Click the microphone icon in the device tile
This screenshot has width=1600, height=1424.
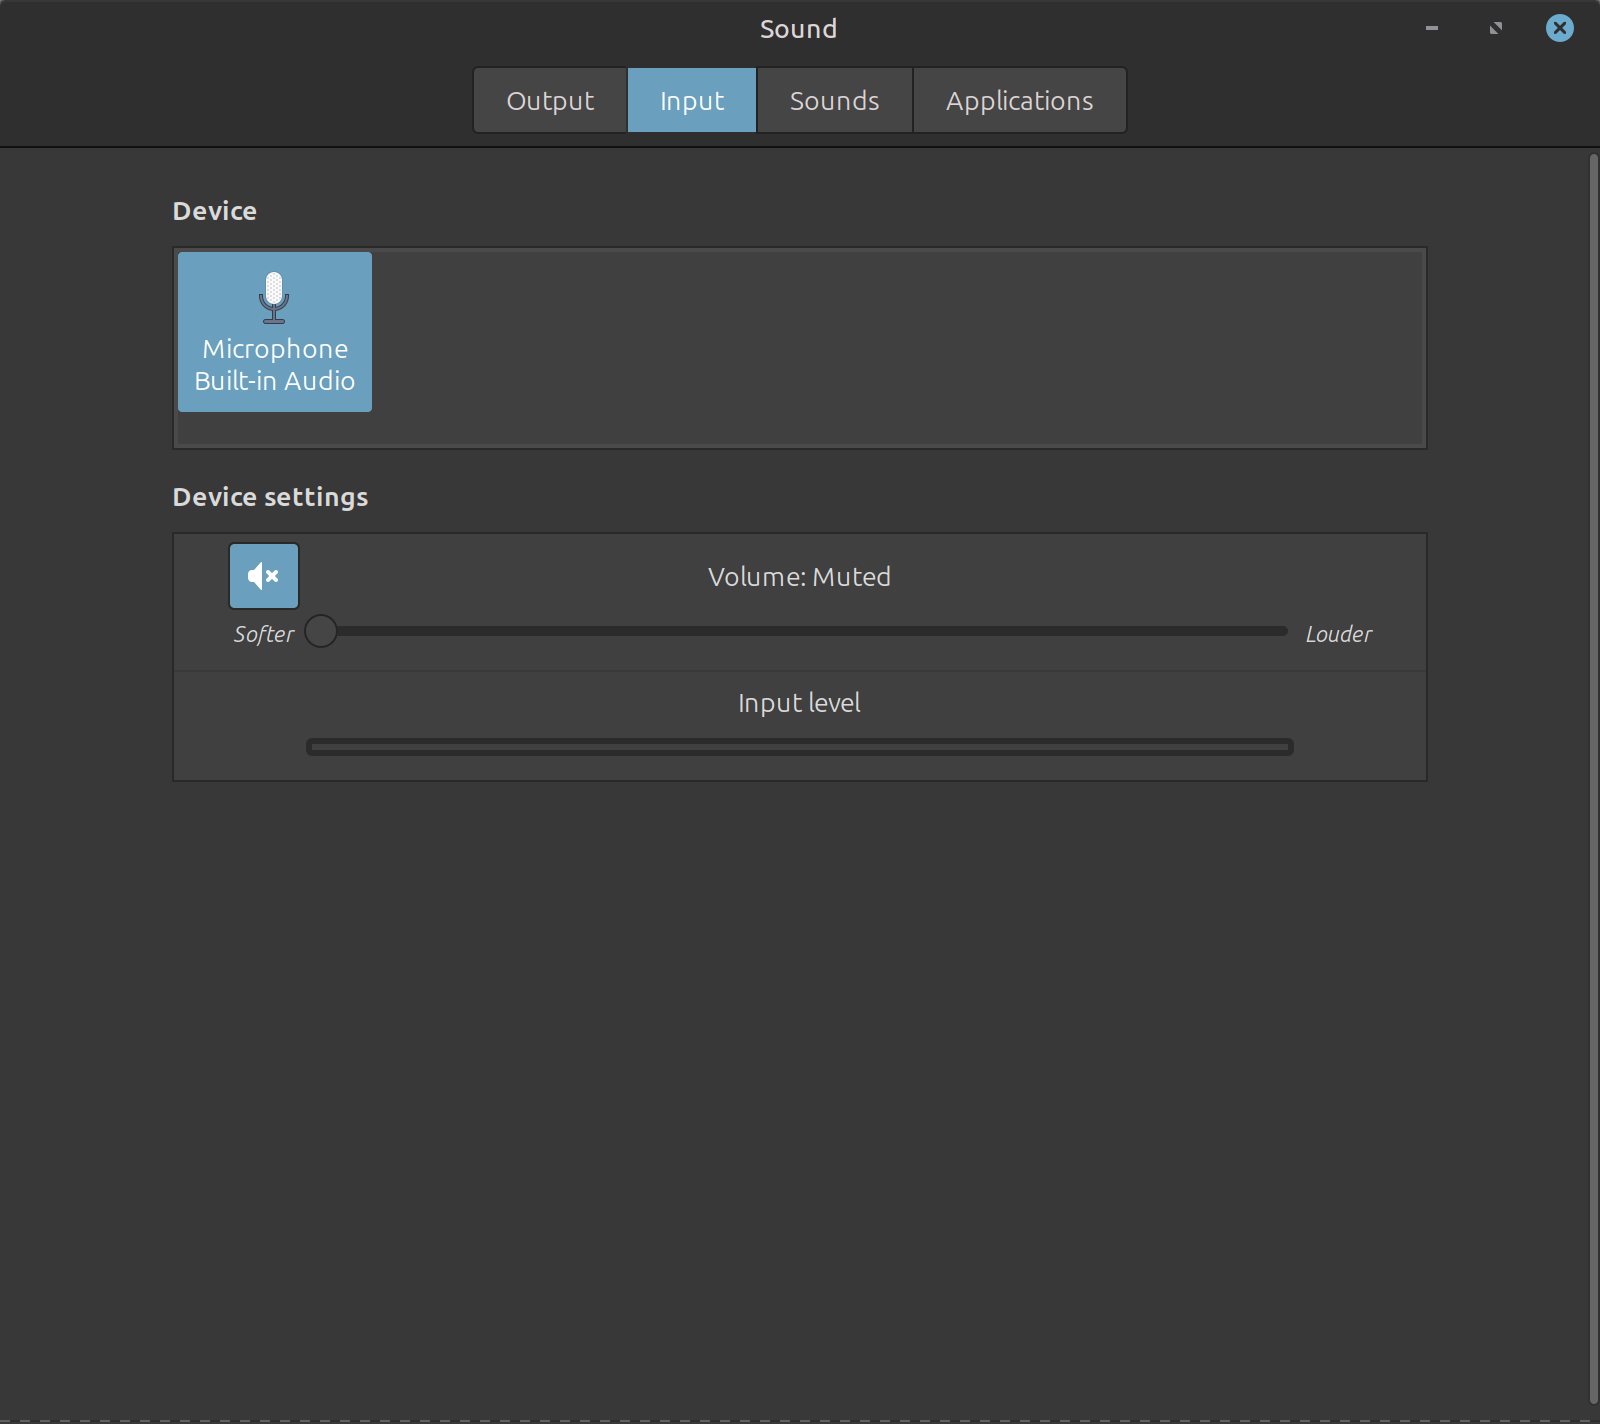[274, 298]
